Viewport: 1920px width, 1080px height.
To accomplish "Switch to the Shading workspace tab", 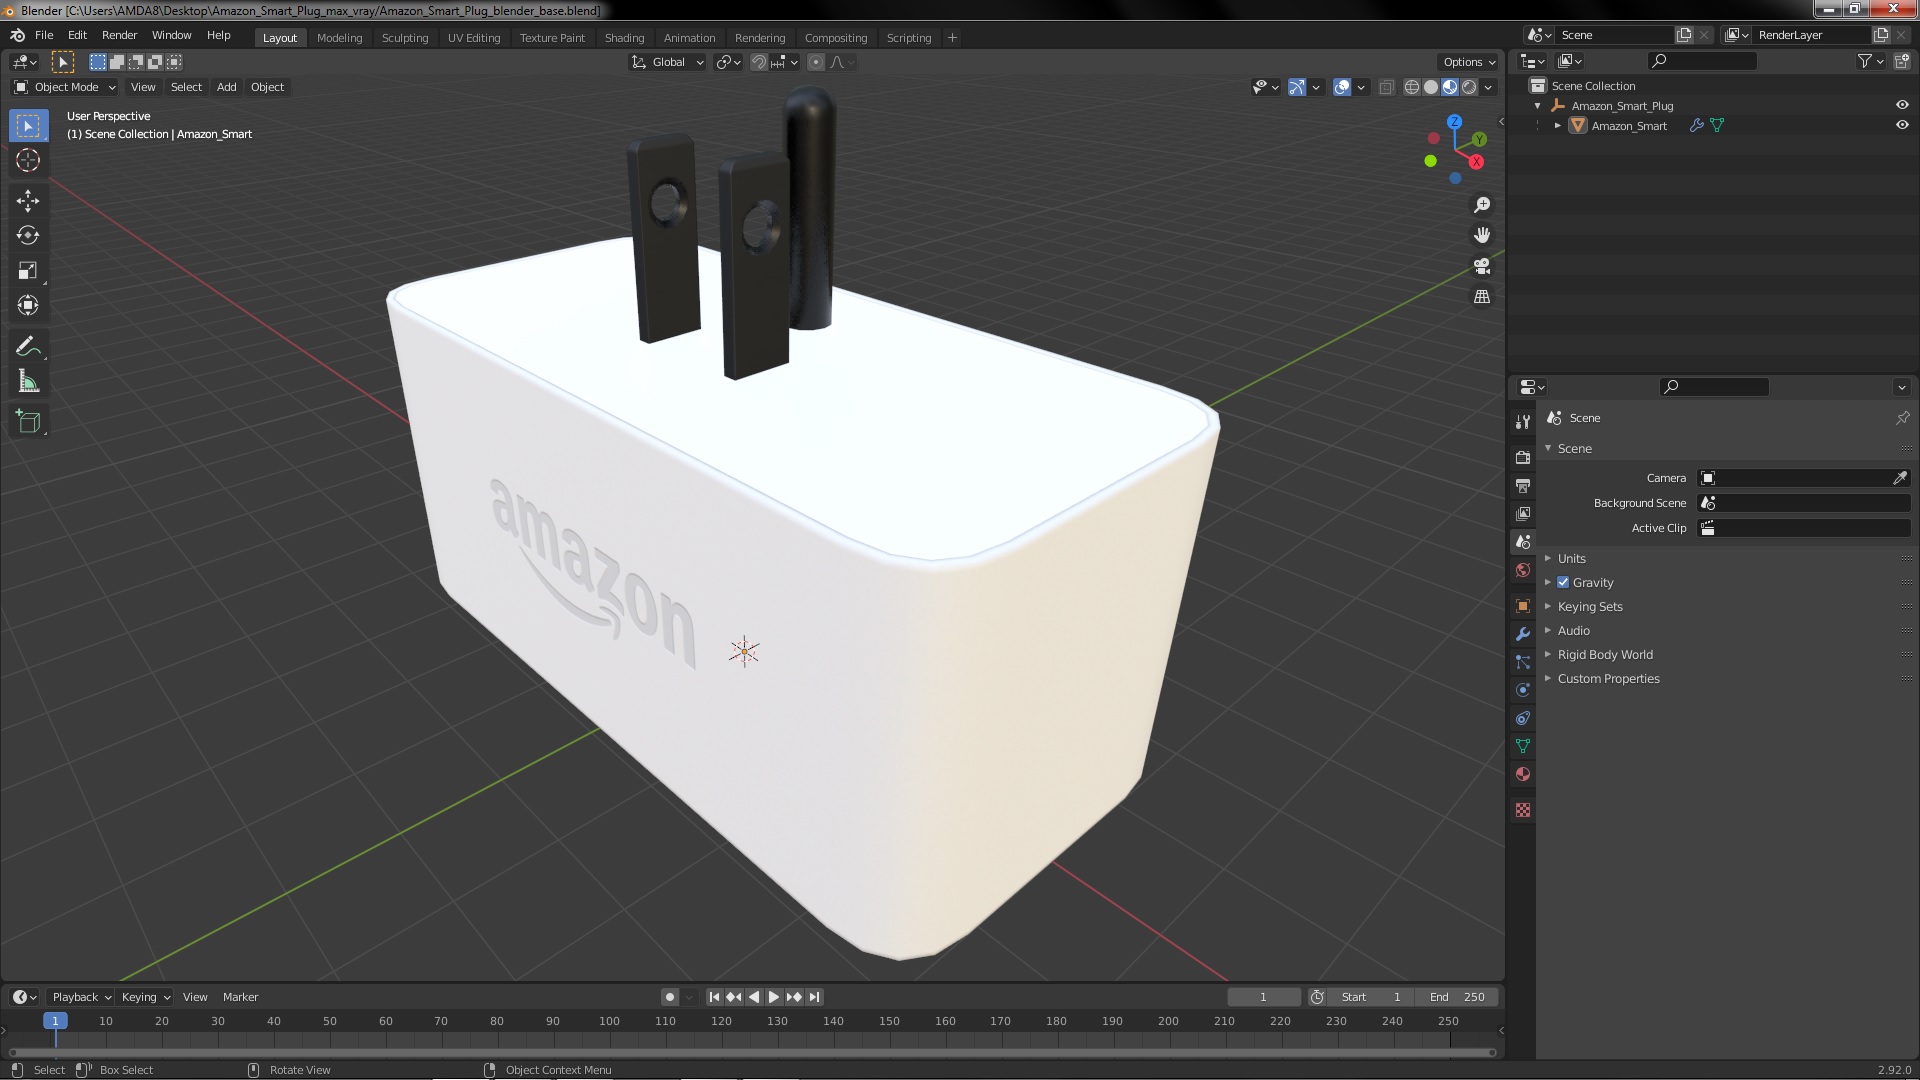I will coord(624,38).
